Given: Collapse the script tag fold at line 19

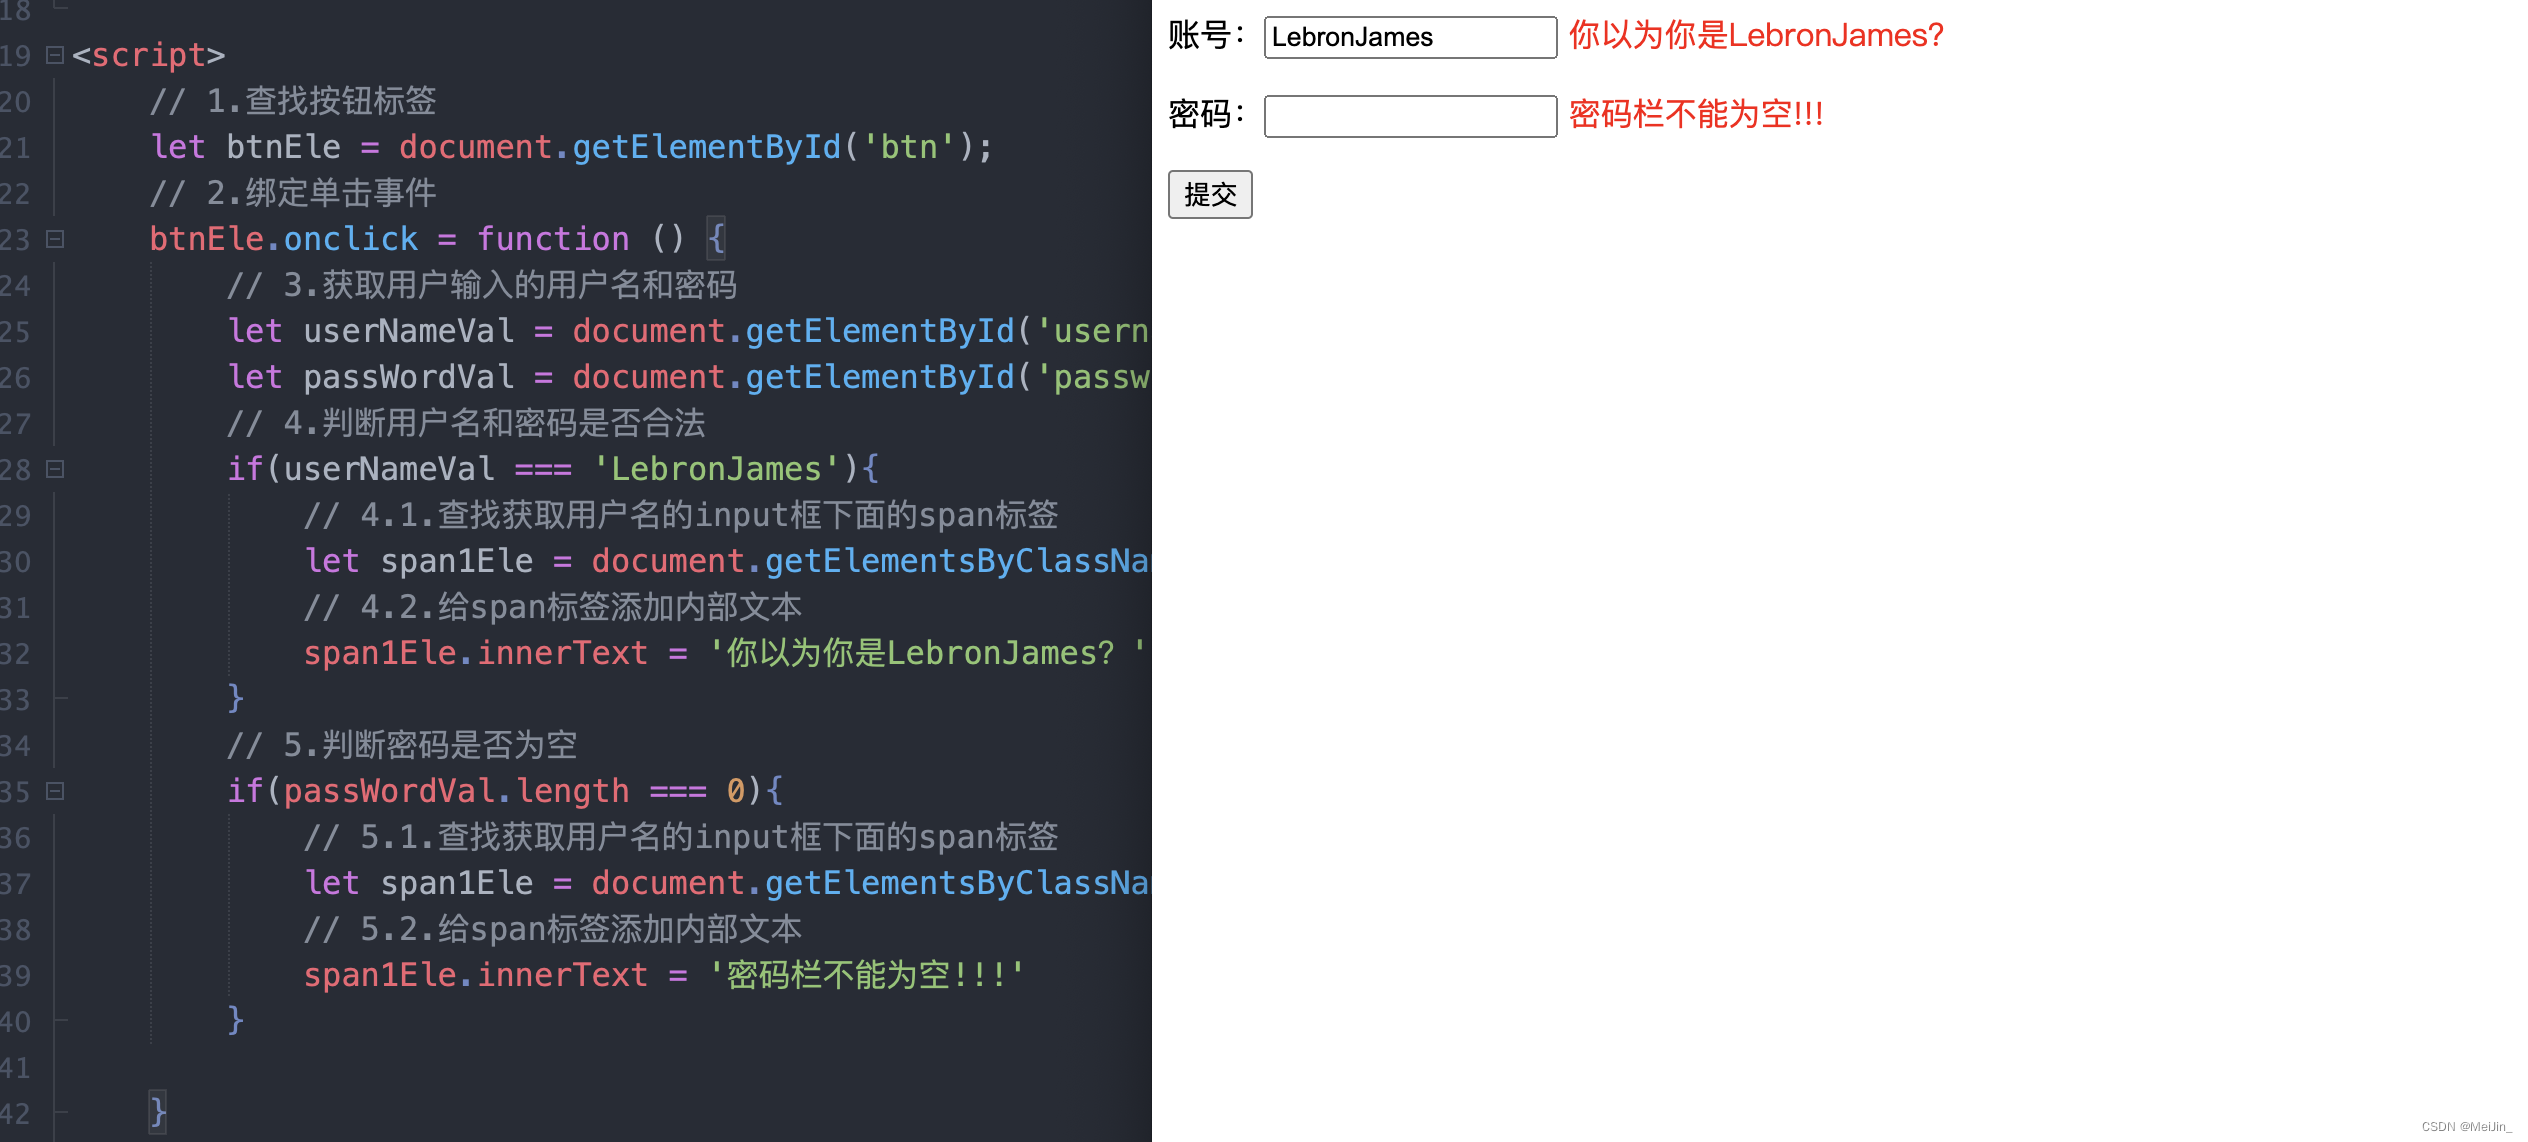Looking at the screenshot, I should (x=56, y=55).
